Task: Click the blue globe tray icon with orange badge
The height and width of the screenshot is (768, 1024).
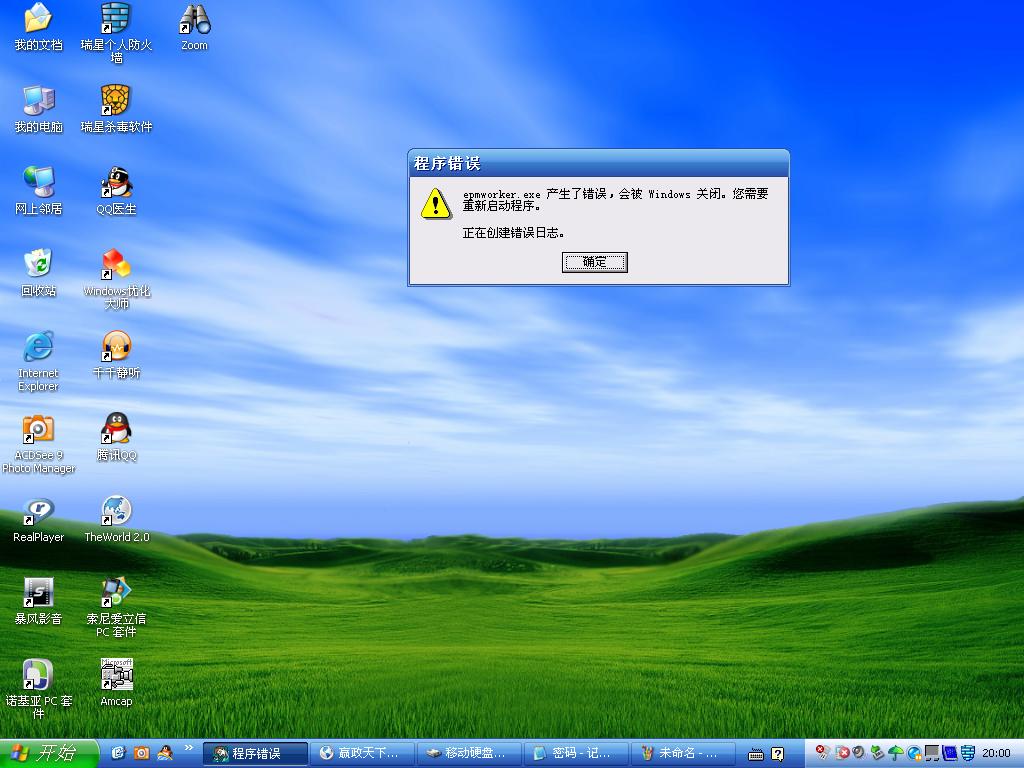Action: [914, 754]
